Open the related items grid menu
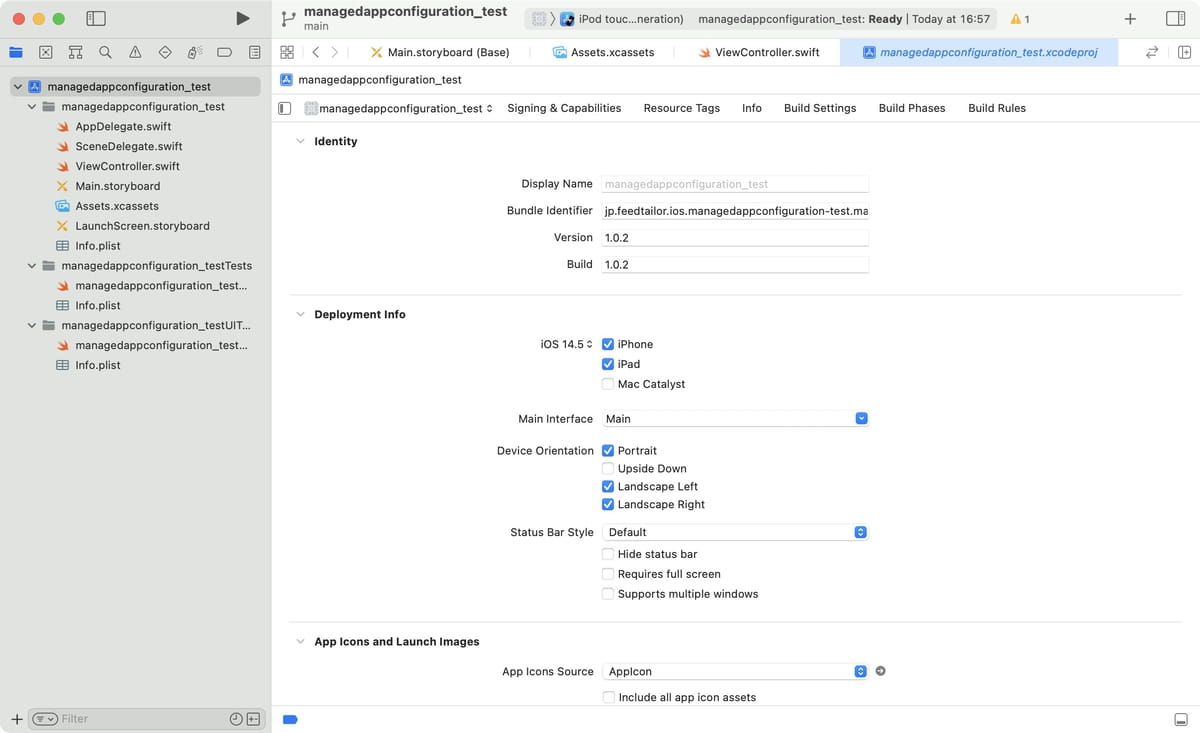This screenshot has height=733, width=1200. [x=287, y=52]
